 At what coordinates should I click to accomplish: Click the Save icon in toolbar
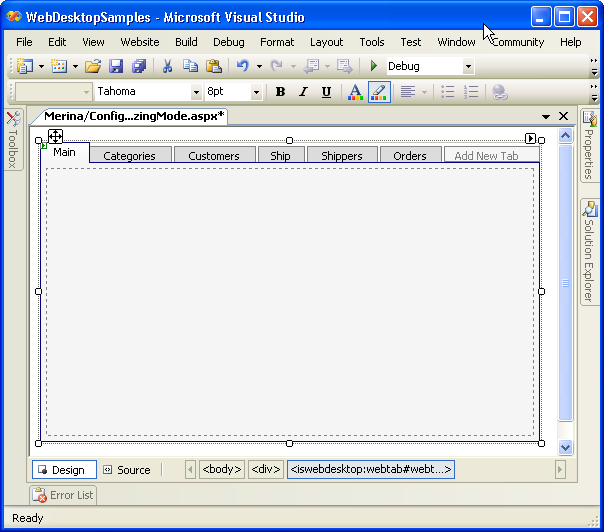point(116,66)
